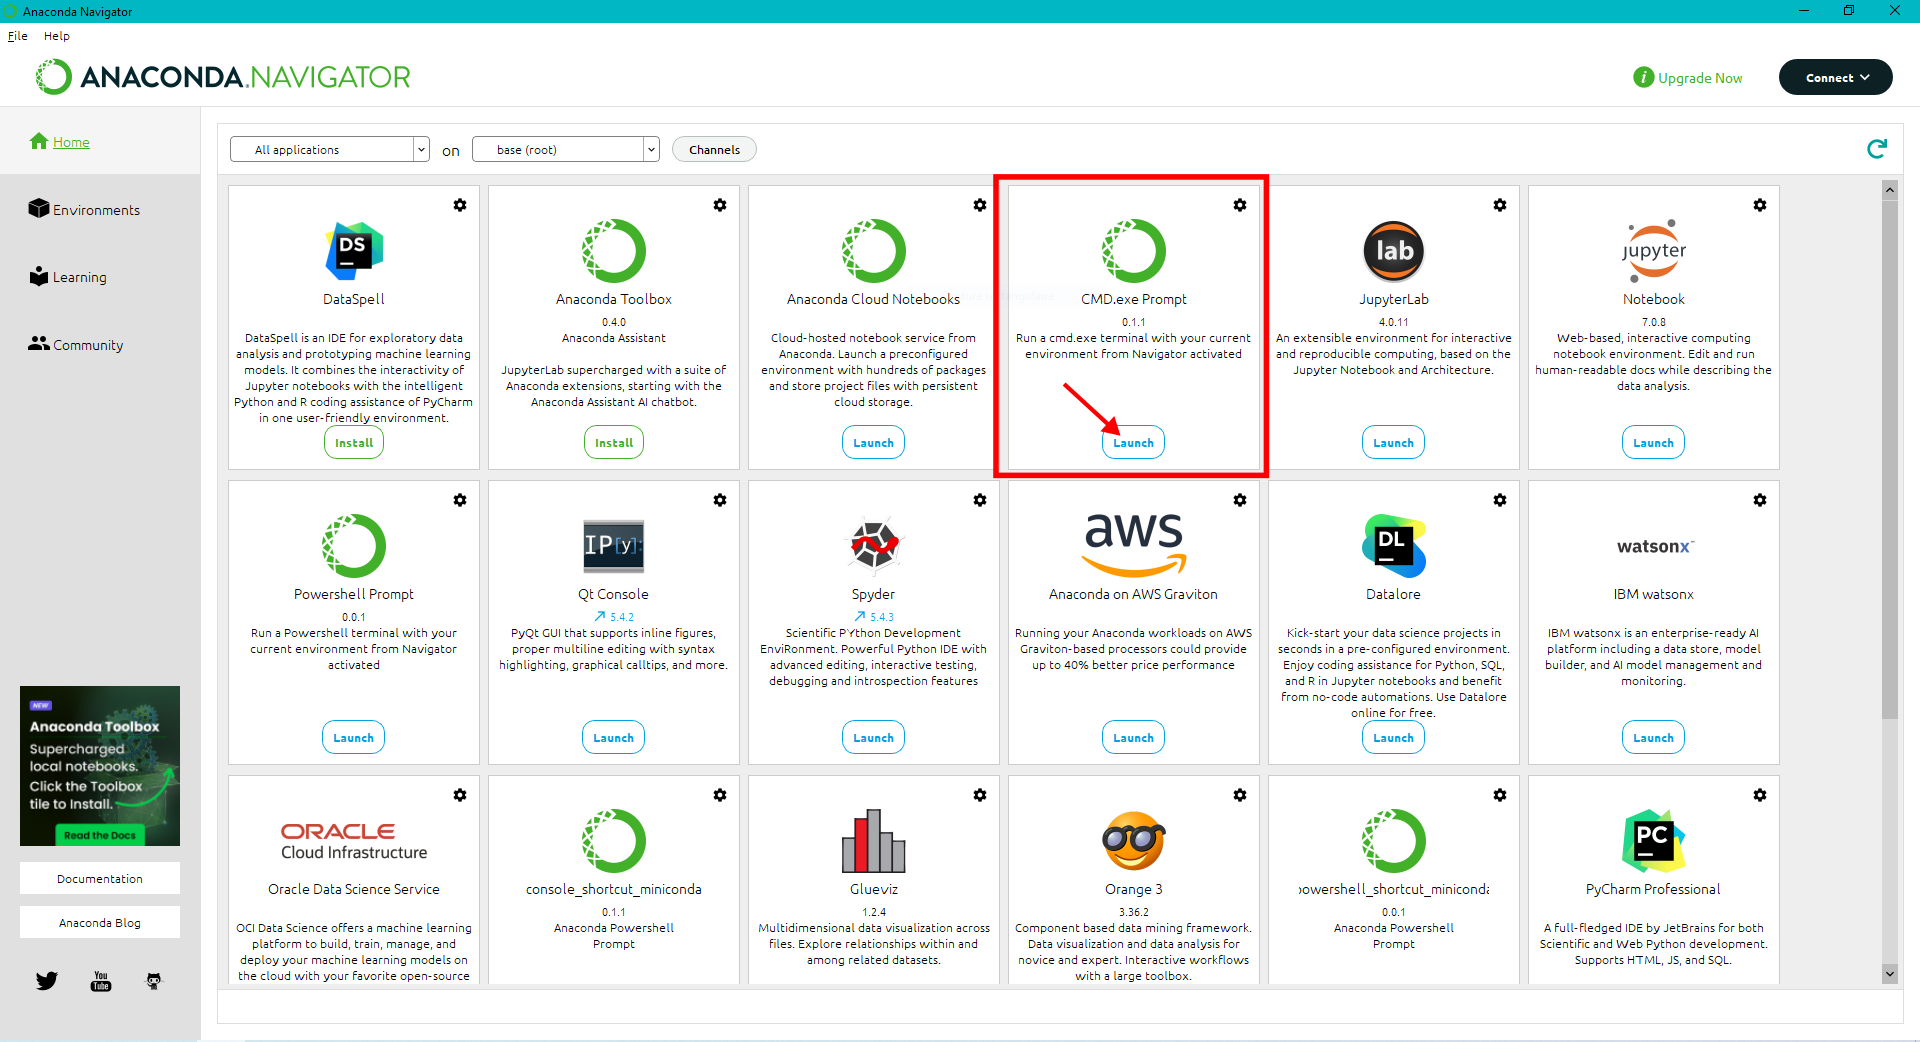
Task: Install Anaconda Toolbox
Action: (613, 443)
